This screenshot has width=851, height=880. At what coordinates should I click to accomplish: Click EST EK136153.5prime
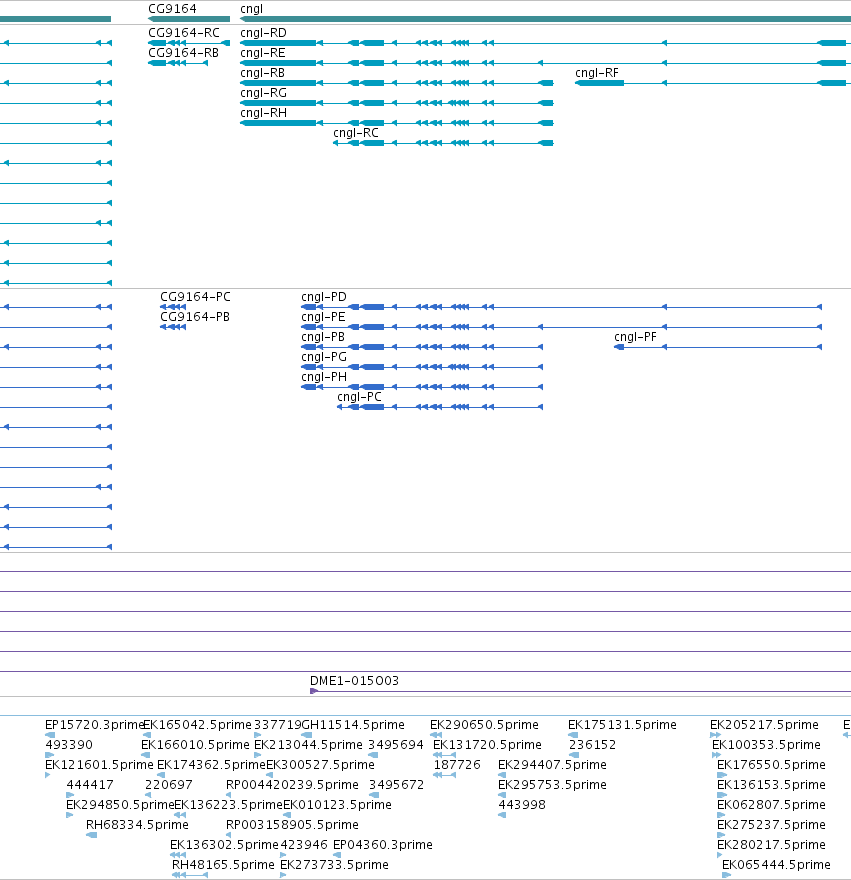[x=771, y=785]
